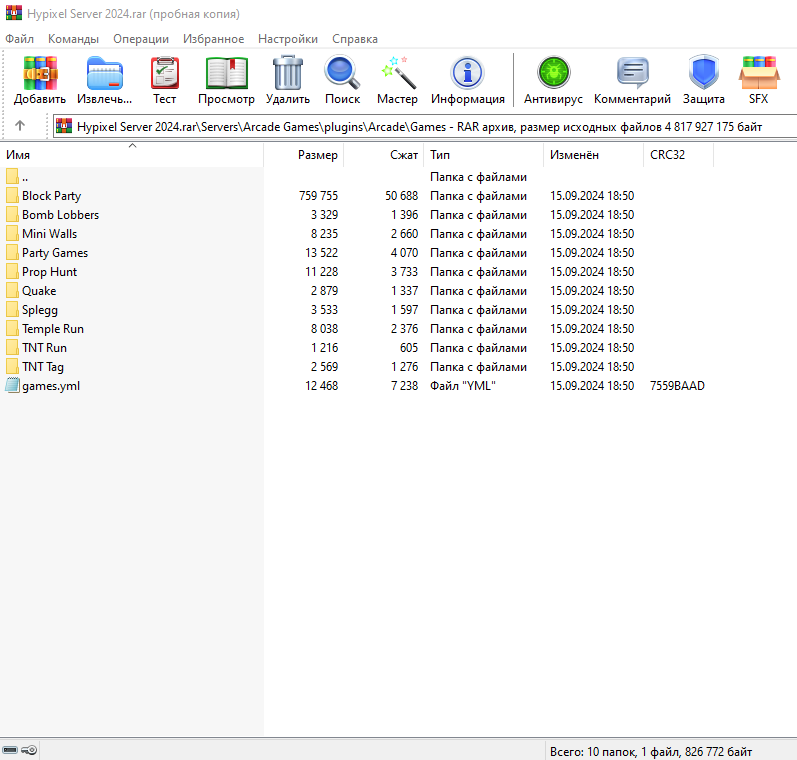This screenshot has width=797, height=760.
Task: Select the Prop Hunt folder name
Action: coord(49,272)
